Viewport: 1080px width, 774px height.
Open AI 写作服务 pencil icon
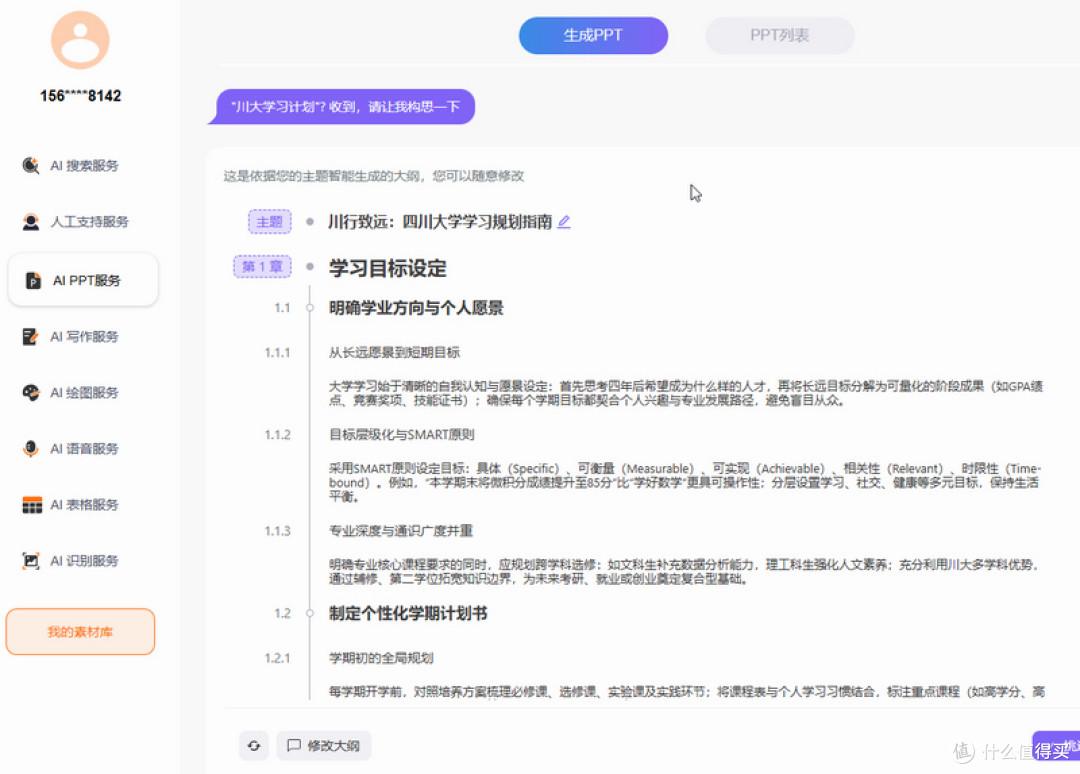[x=31, y=337]
